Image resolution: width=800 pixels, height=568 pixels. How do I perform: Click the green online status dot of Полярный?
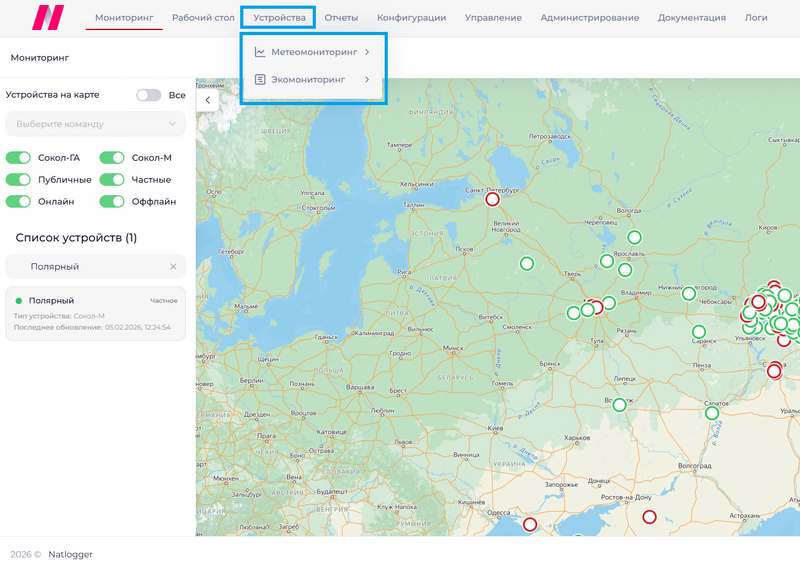[x=19, y=301]
